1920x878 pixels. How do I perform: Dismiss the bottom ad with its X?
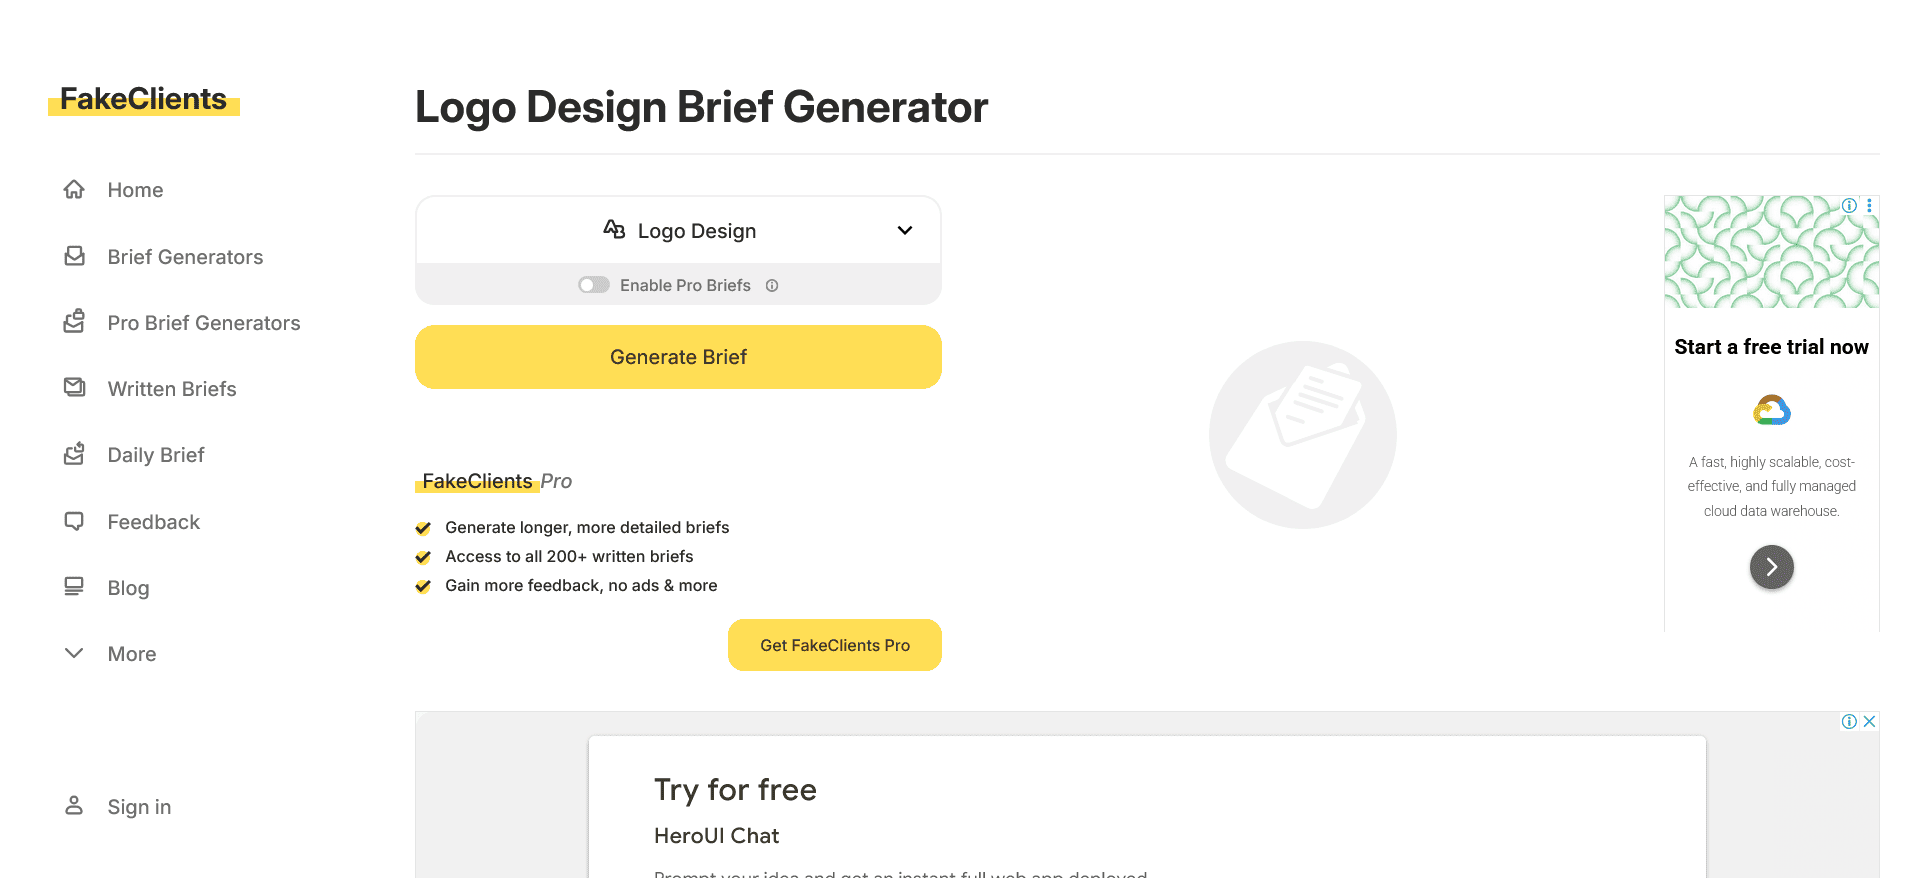point(1868,720)
